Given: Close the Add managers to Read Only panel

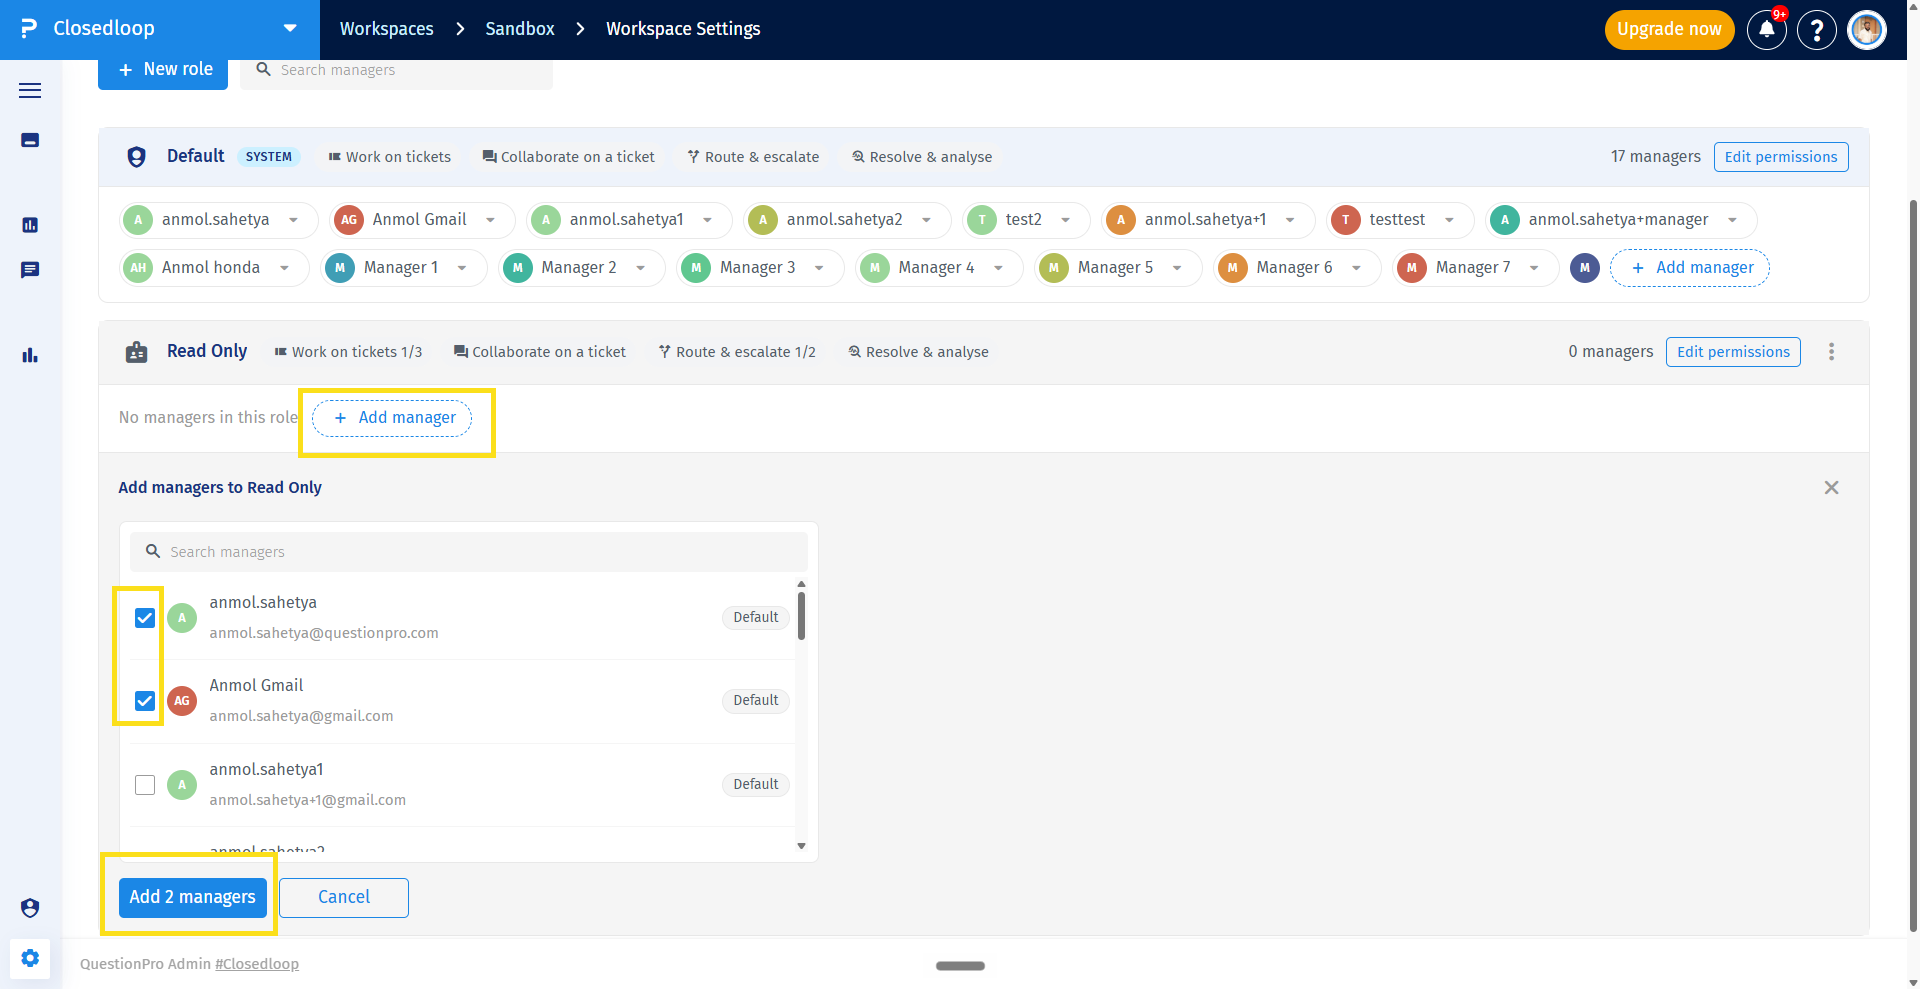Looking at the screenshot, I should click(1832, 488).
